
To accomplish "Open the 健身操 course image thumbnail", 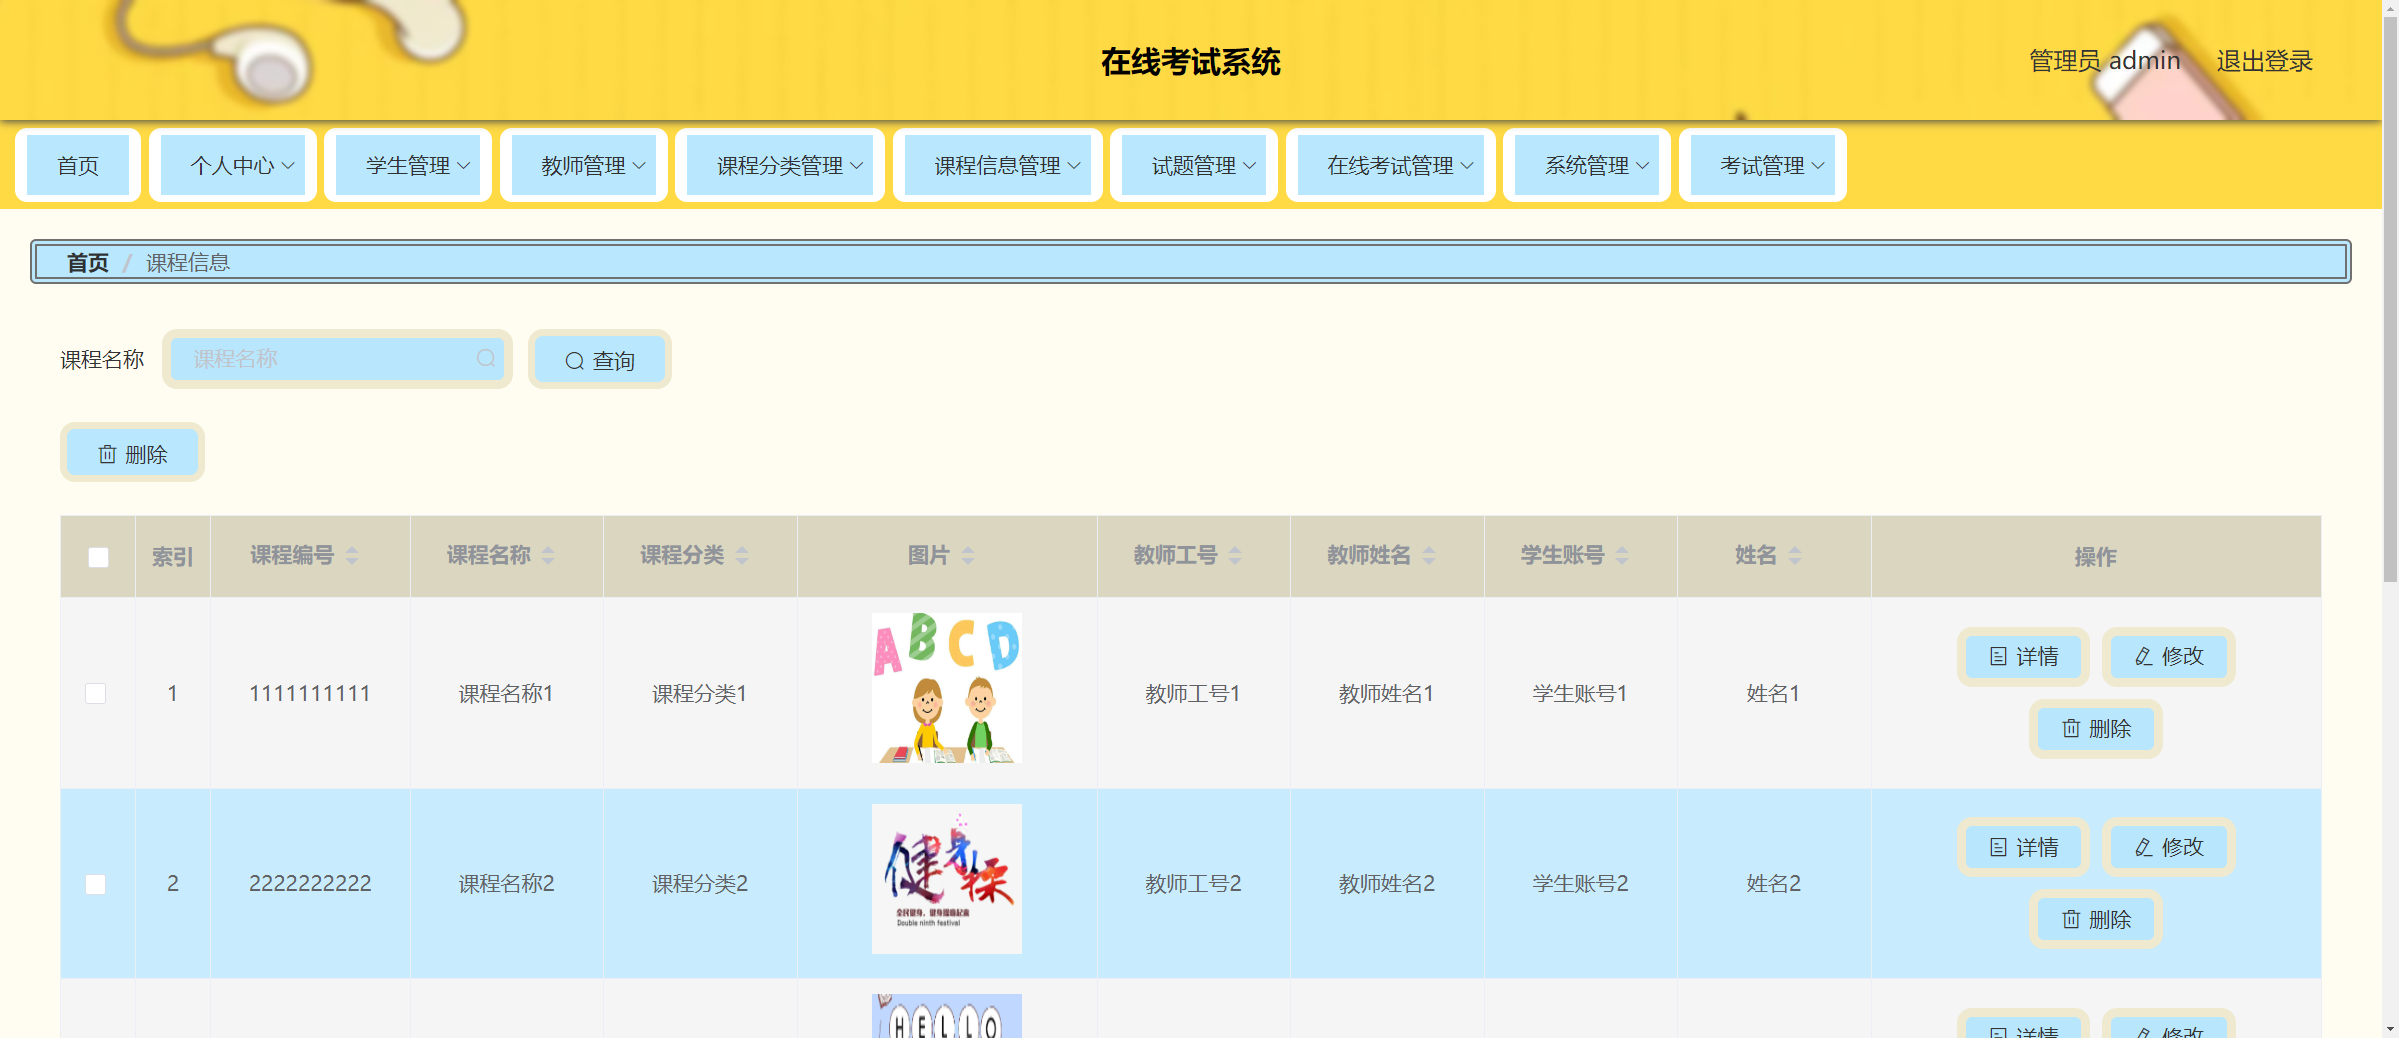I will click(947, 879).
